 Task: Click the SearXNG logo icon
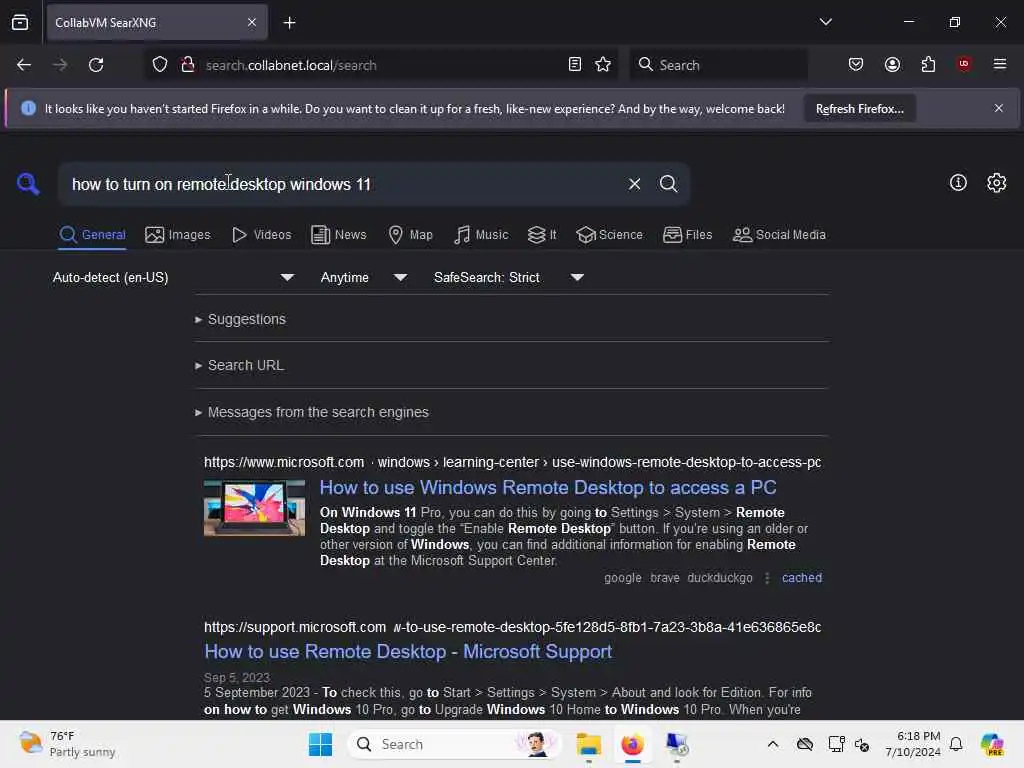tap(28, 184)
